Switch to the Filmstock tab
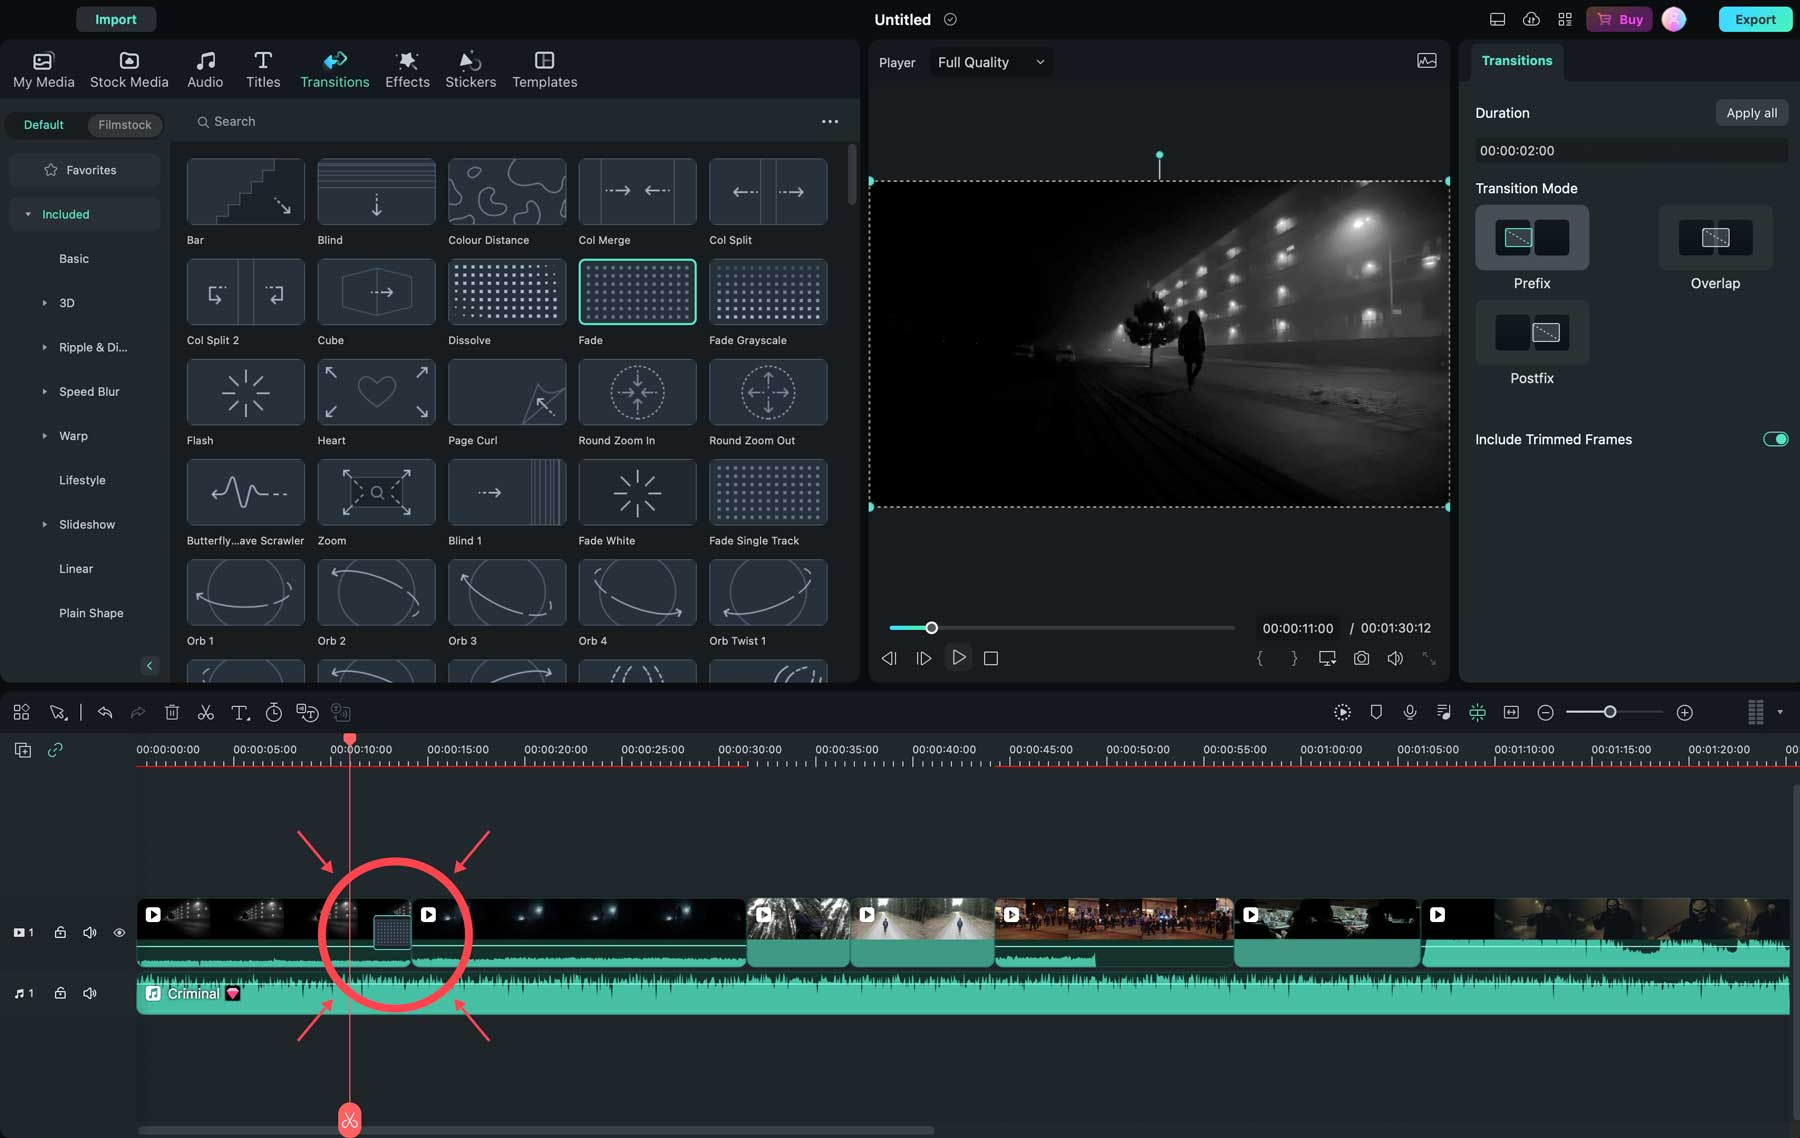Image resolution: width=1800 pixels, height=1138 pixels. click(124, 124)
